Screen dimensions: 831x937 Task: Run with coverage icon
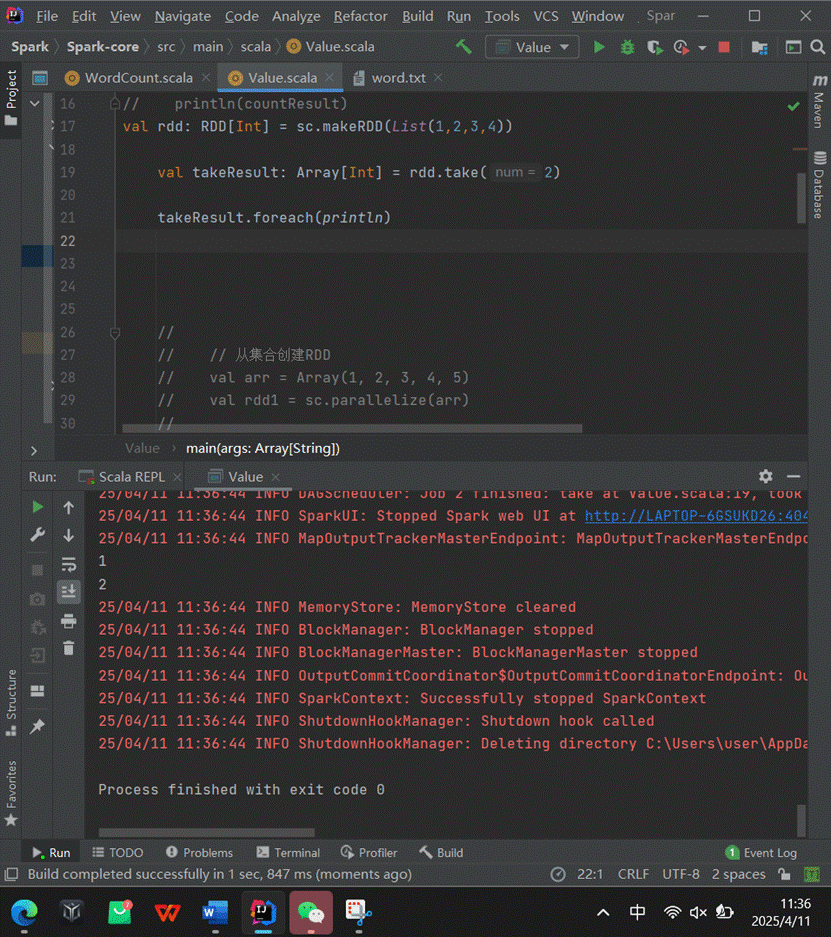click(x=655, y=47)
